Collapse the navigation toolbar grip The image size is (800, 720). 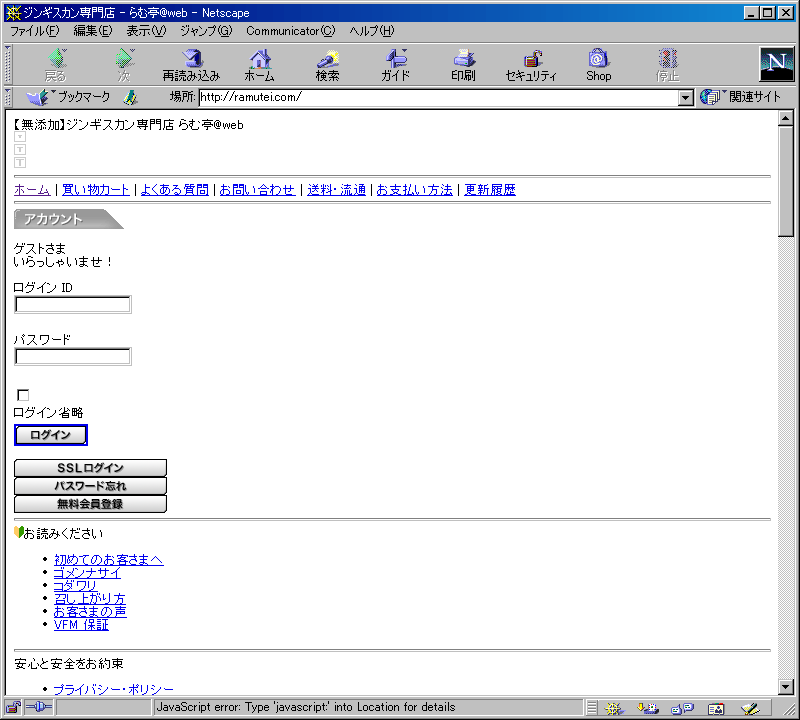[x=8, y=65]
